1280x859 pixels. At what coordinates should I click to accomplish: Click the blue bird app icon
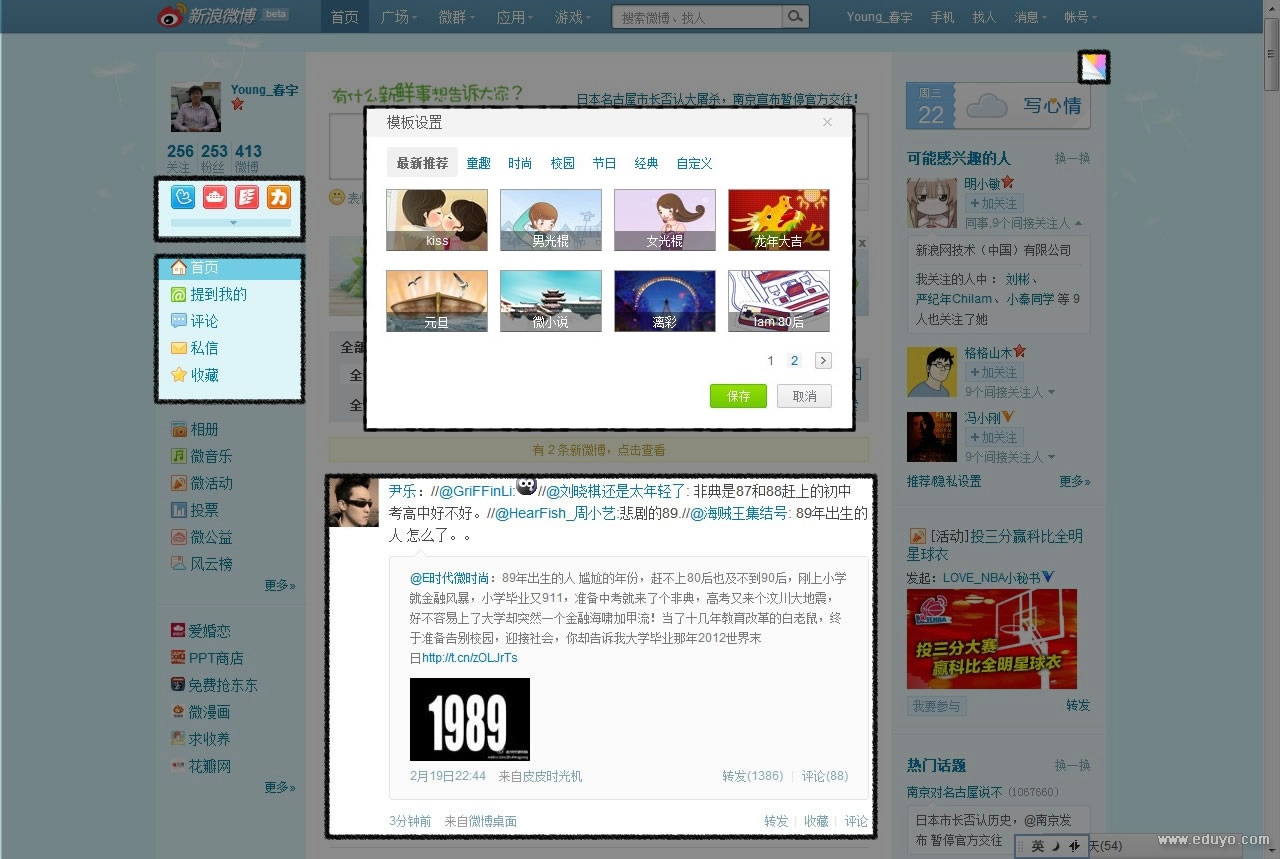tap(183, 197)
